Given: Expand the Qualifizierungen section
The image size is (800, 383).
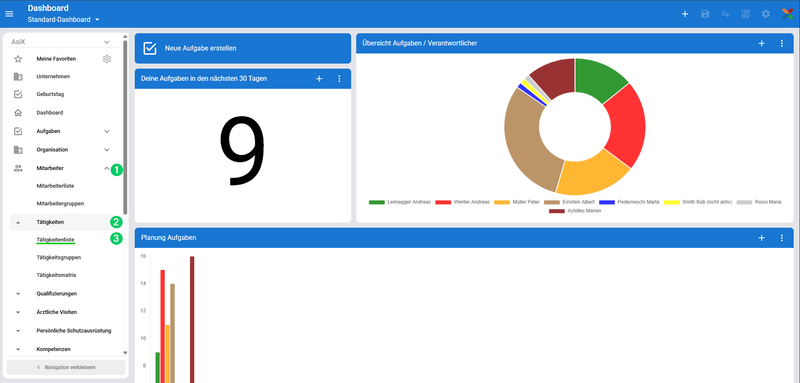Looking at the screenshot, I should pyautogui.click(x=18, y=294).
